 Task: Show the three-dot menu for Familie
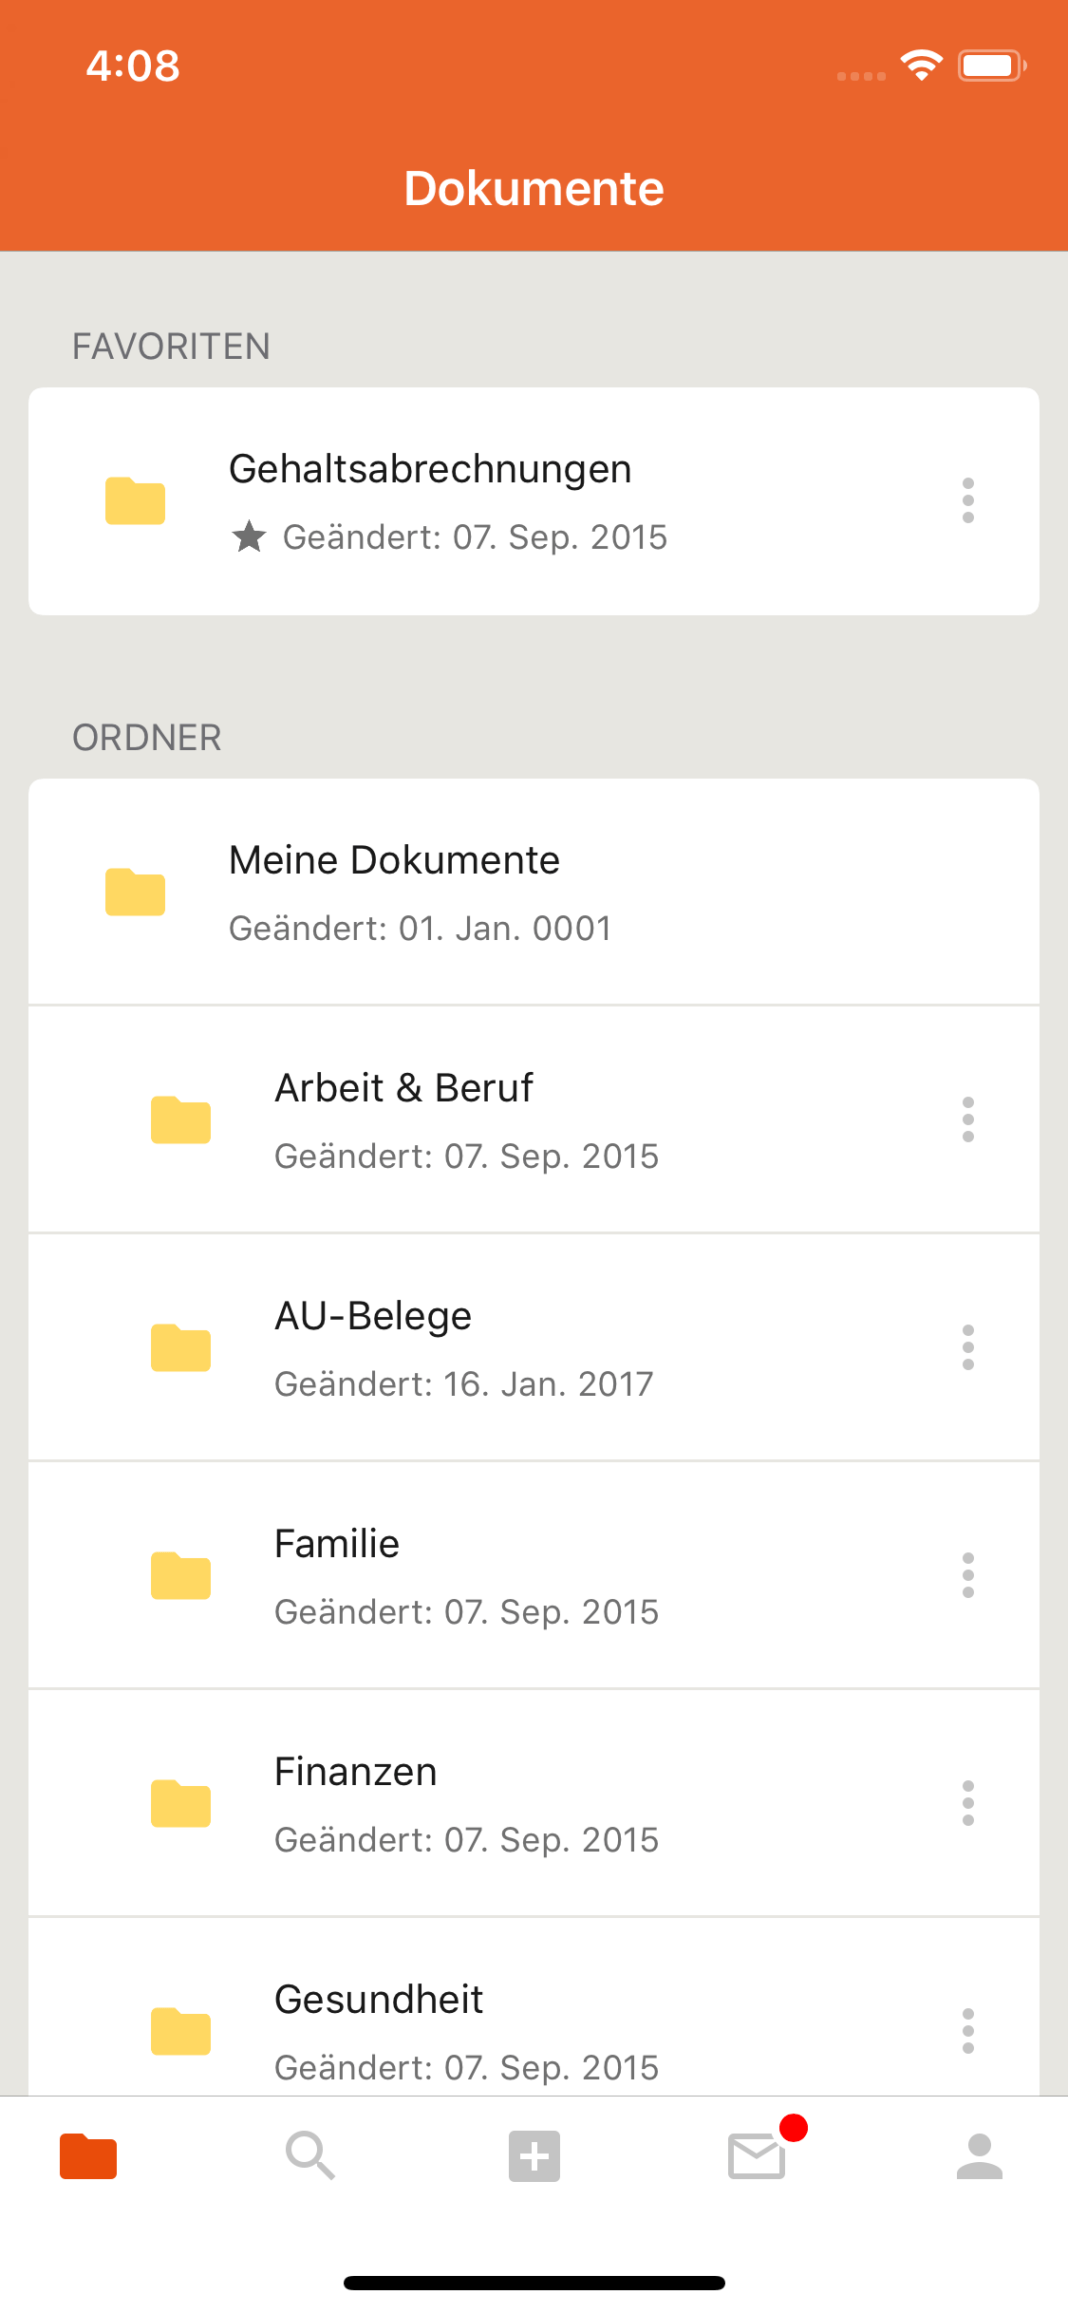968,1575
